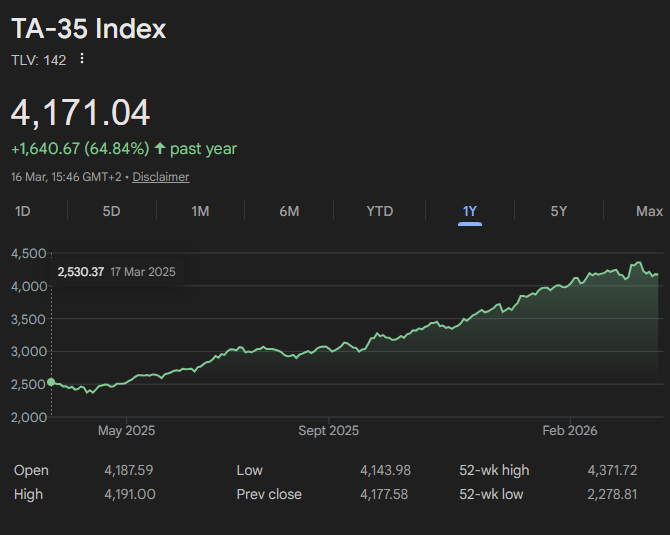This screenshot has height=535, width=670.
Task: Click the 52-wk low value 2,278.81
Action: click(612, 494)
